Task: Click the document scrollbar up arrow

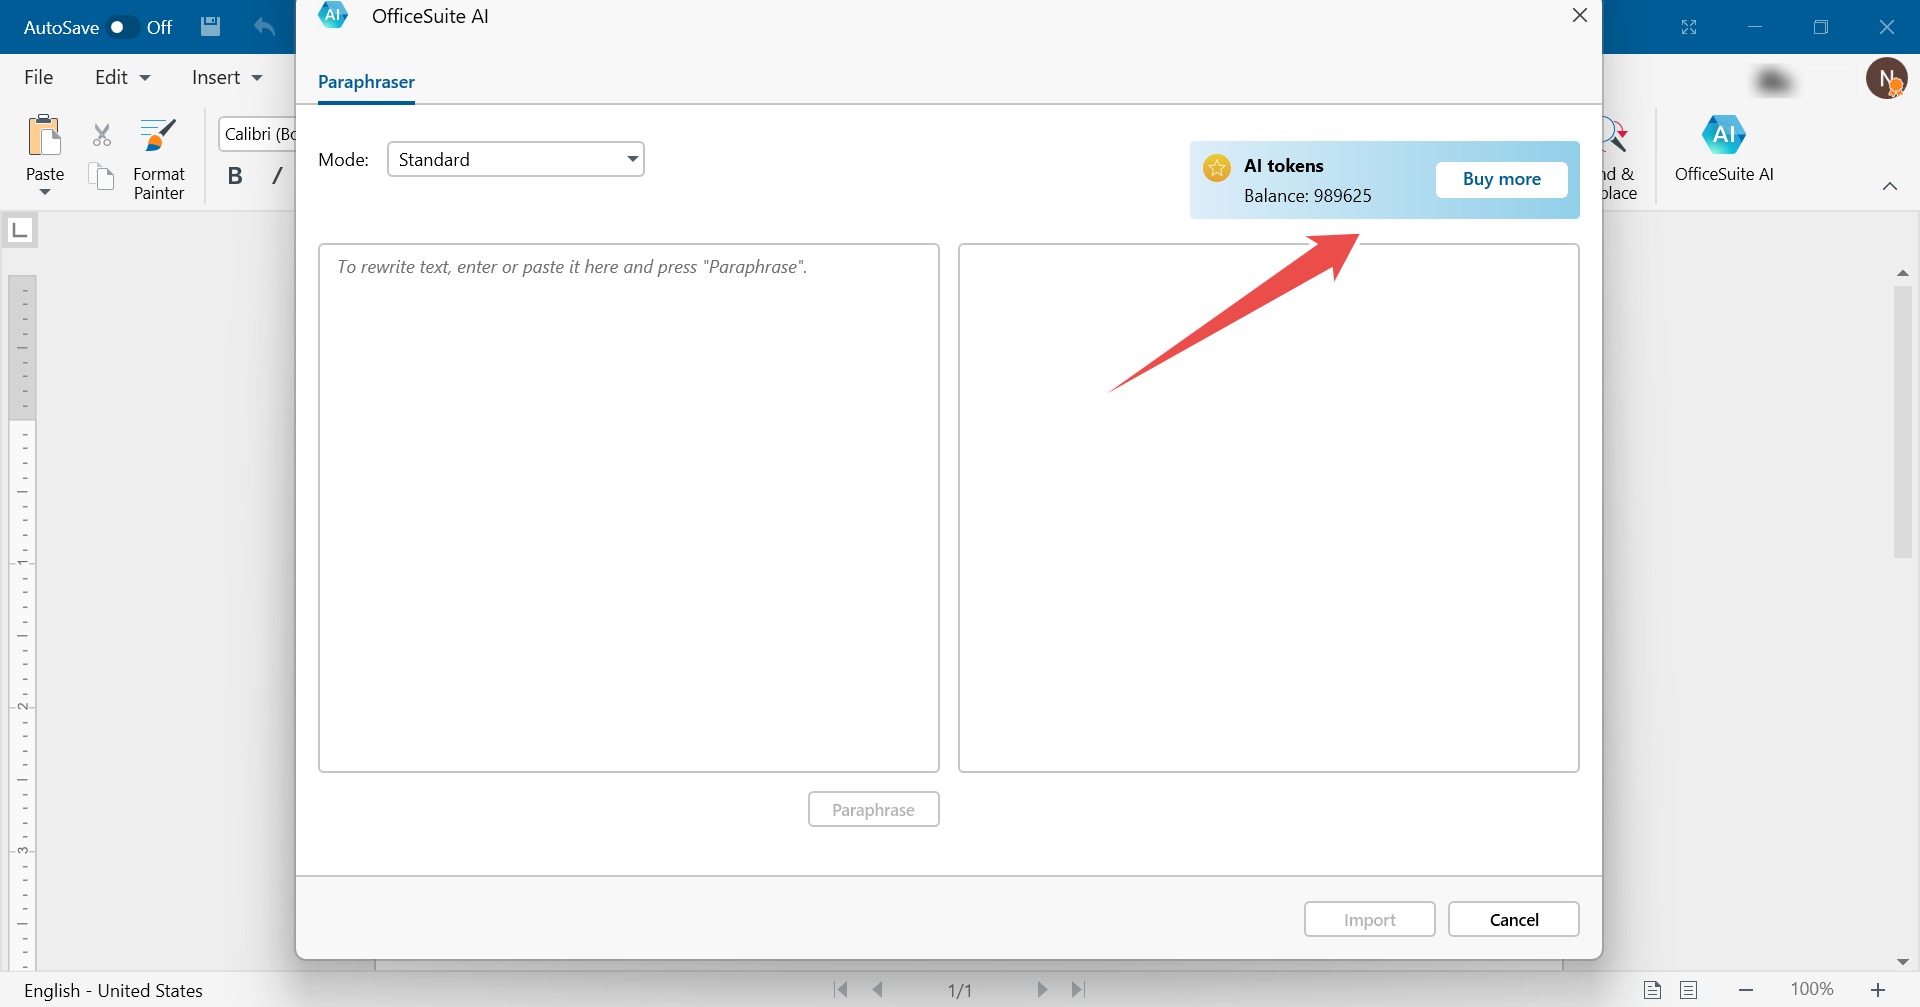Action: pos(1903,272)
